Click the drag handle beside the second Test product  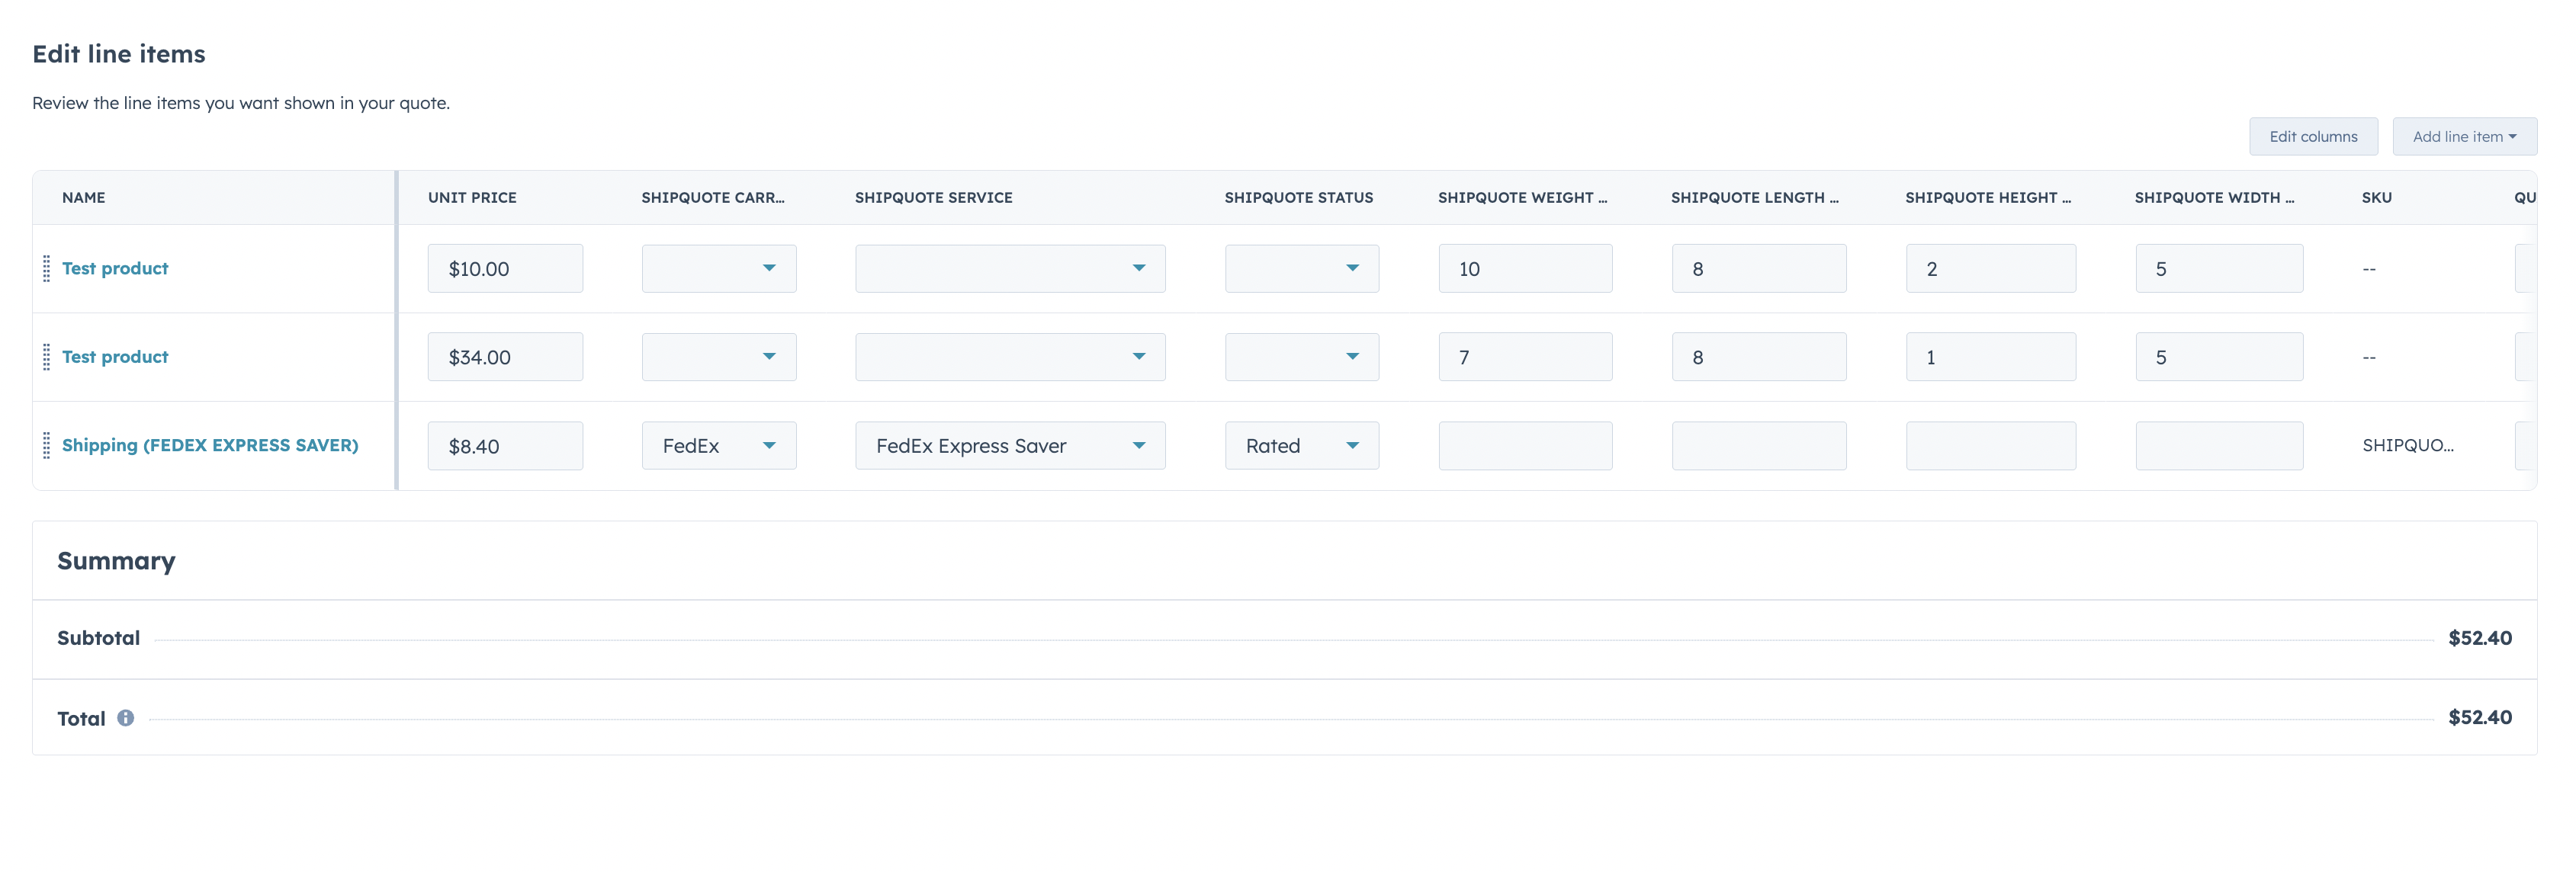(46, 356)
